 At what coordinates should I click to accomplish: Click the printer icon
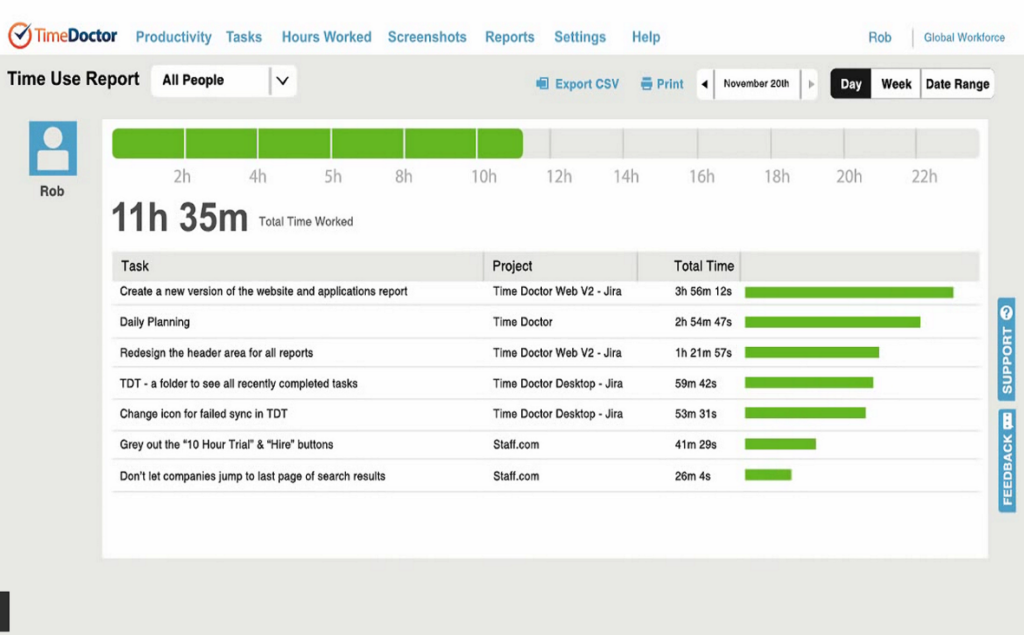coord(647,84)
